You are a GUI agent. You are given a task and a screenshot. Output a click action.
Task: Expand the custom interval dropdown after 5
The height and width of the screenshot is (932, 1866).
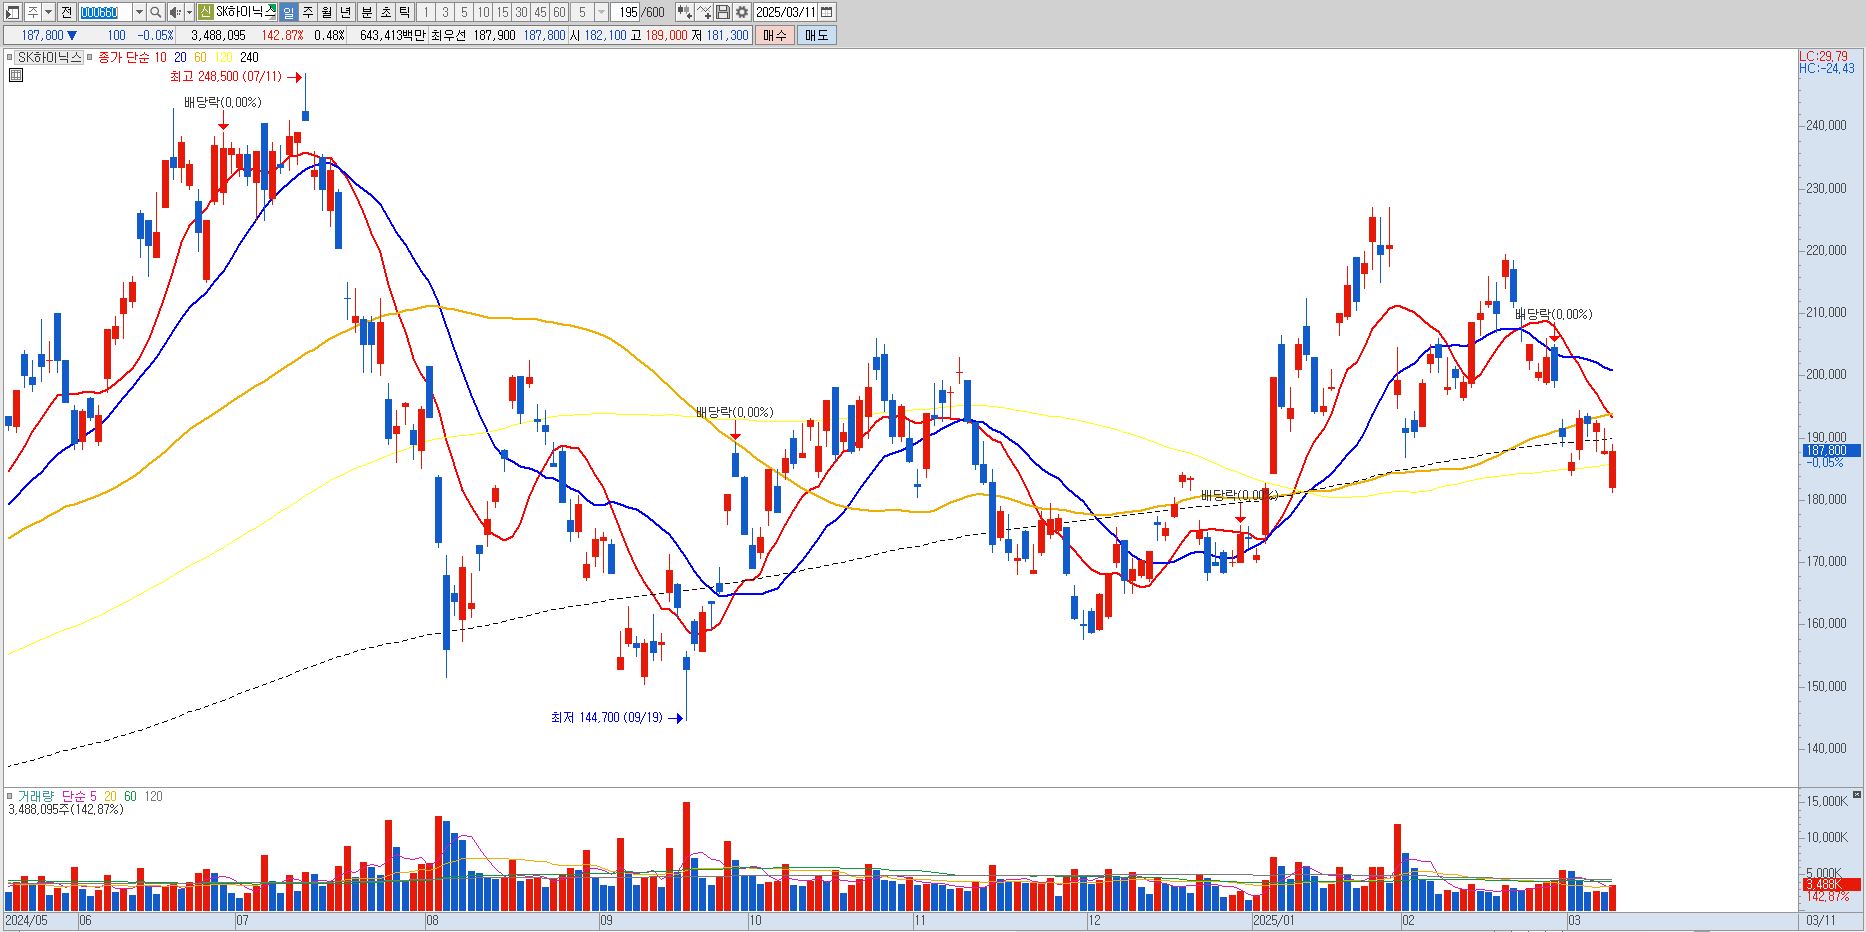point(601,12)
